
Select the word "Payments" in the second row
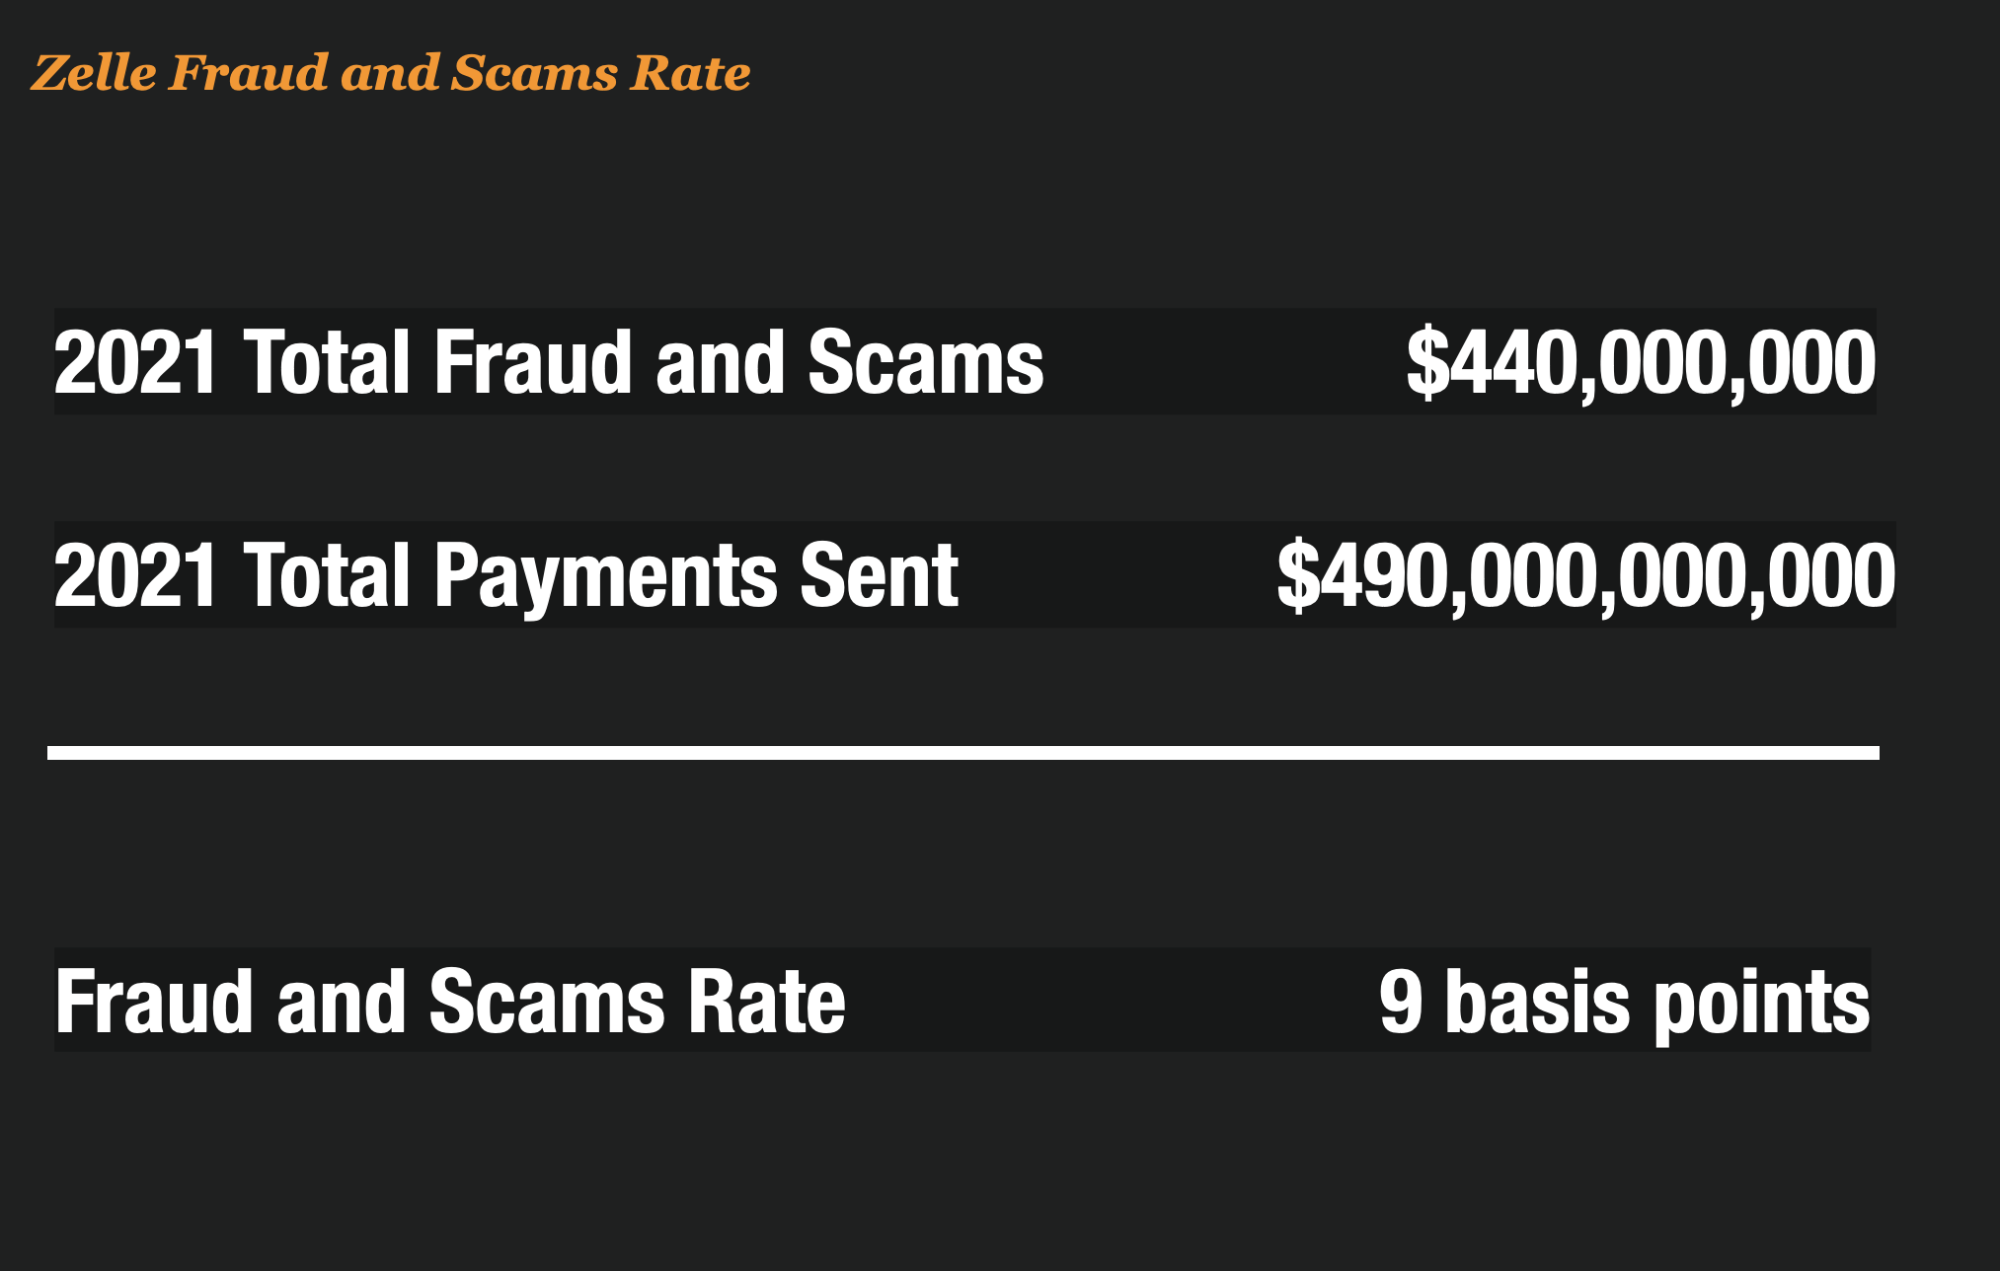(605, 575)
